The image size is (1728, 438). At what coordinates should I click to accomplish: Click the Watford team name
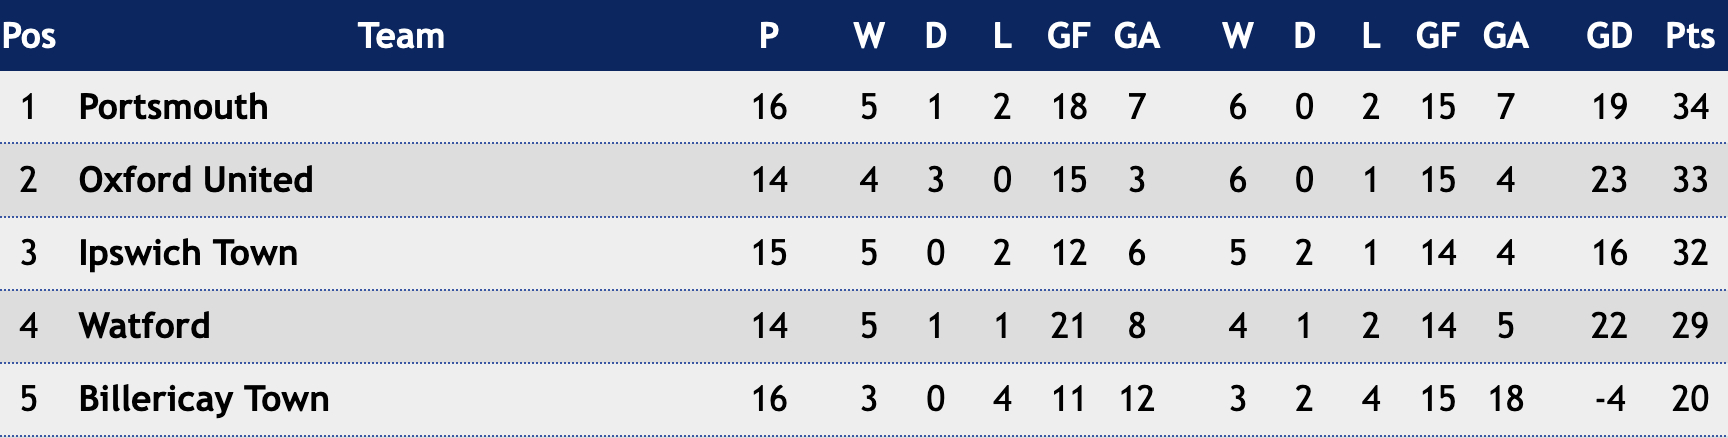[145, 326]
